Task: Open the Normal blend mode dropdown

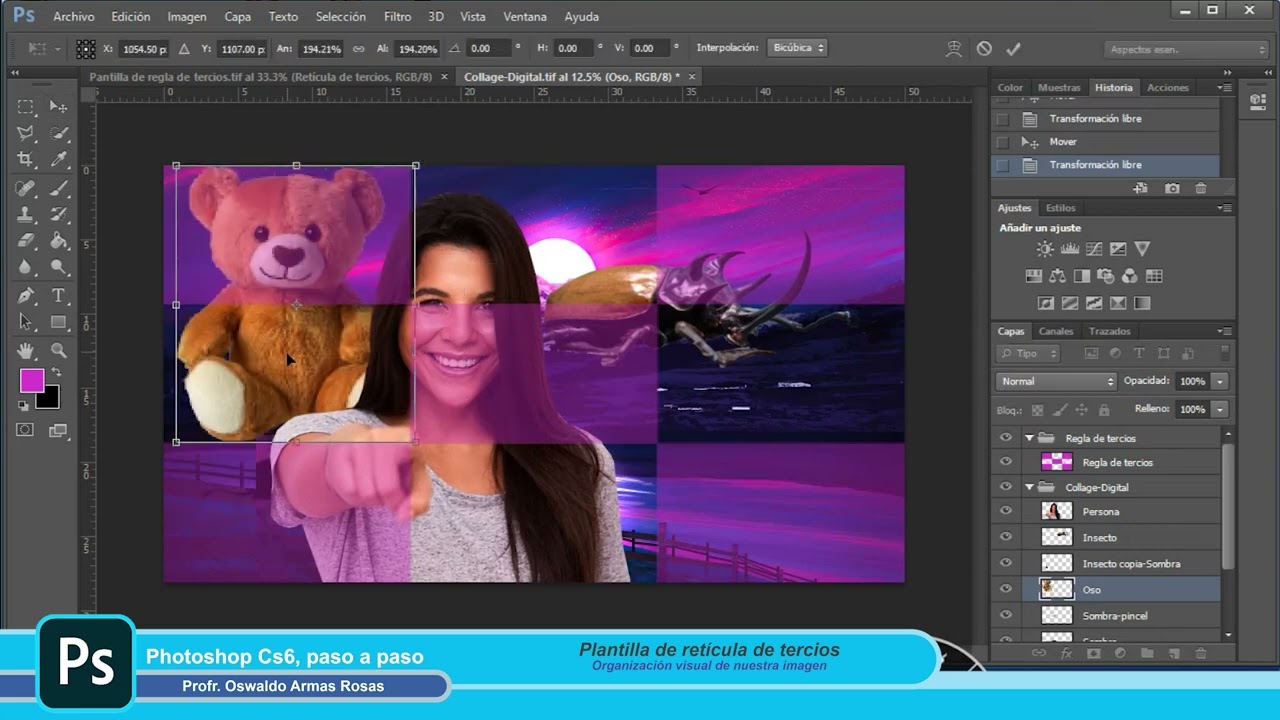Action: [1056, 381]
